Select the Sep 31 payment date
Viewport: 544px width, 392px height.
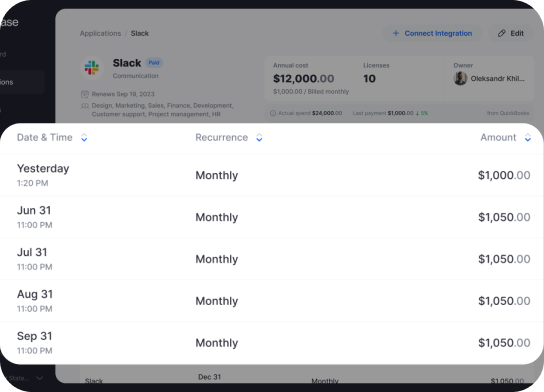35,336
